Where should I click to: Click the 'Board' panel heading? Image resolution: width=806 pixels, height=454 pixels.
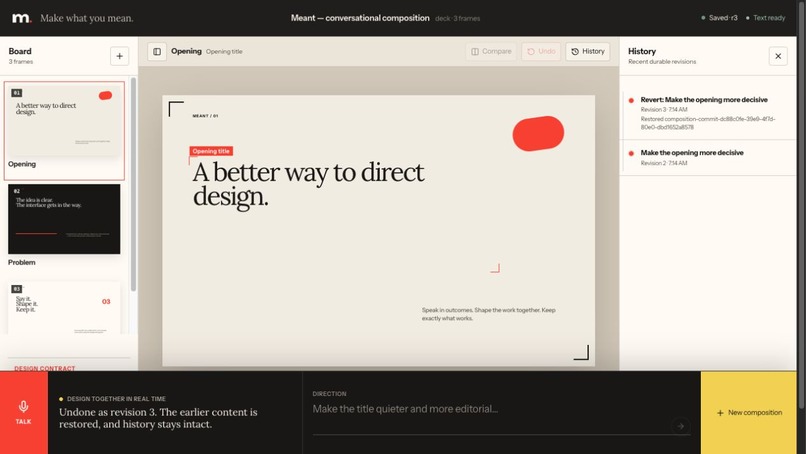click(20, 51)
